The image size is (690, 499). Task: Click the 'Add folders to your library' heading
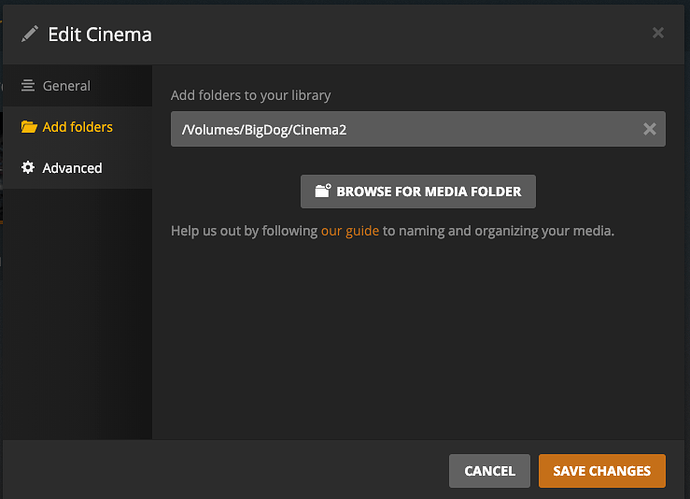click(251, 95)
